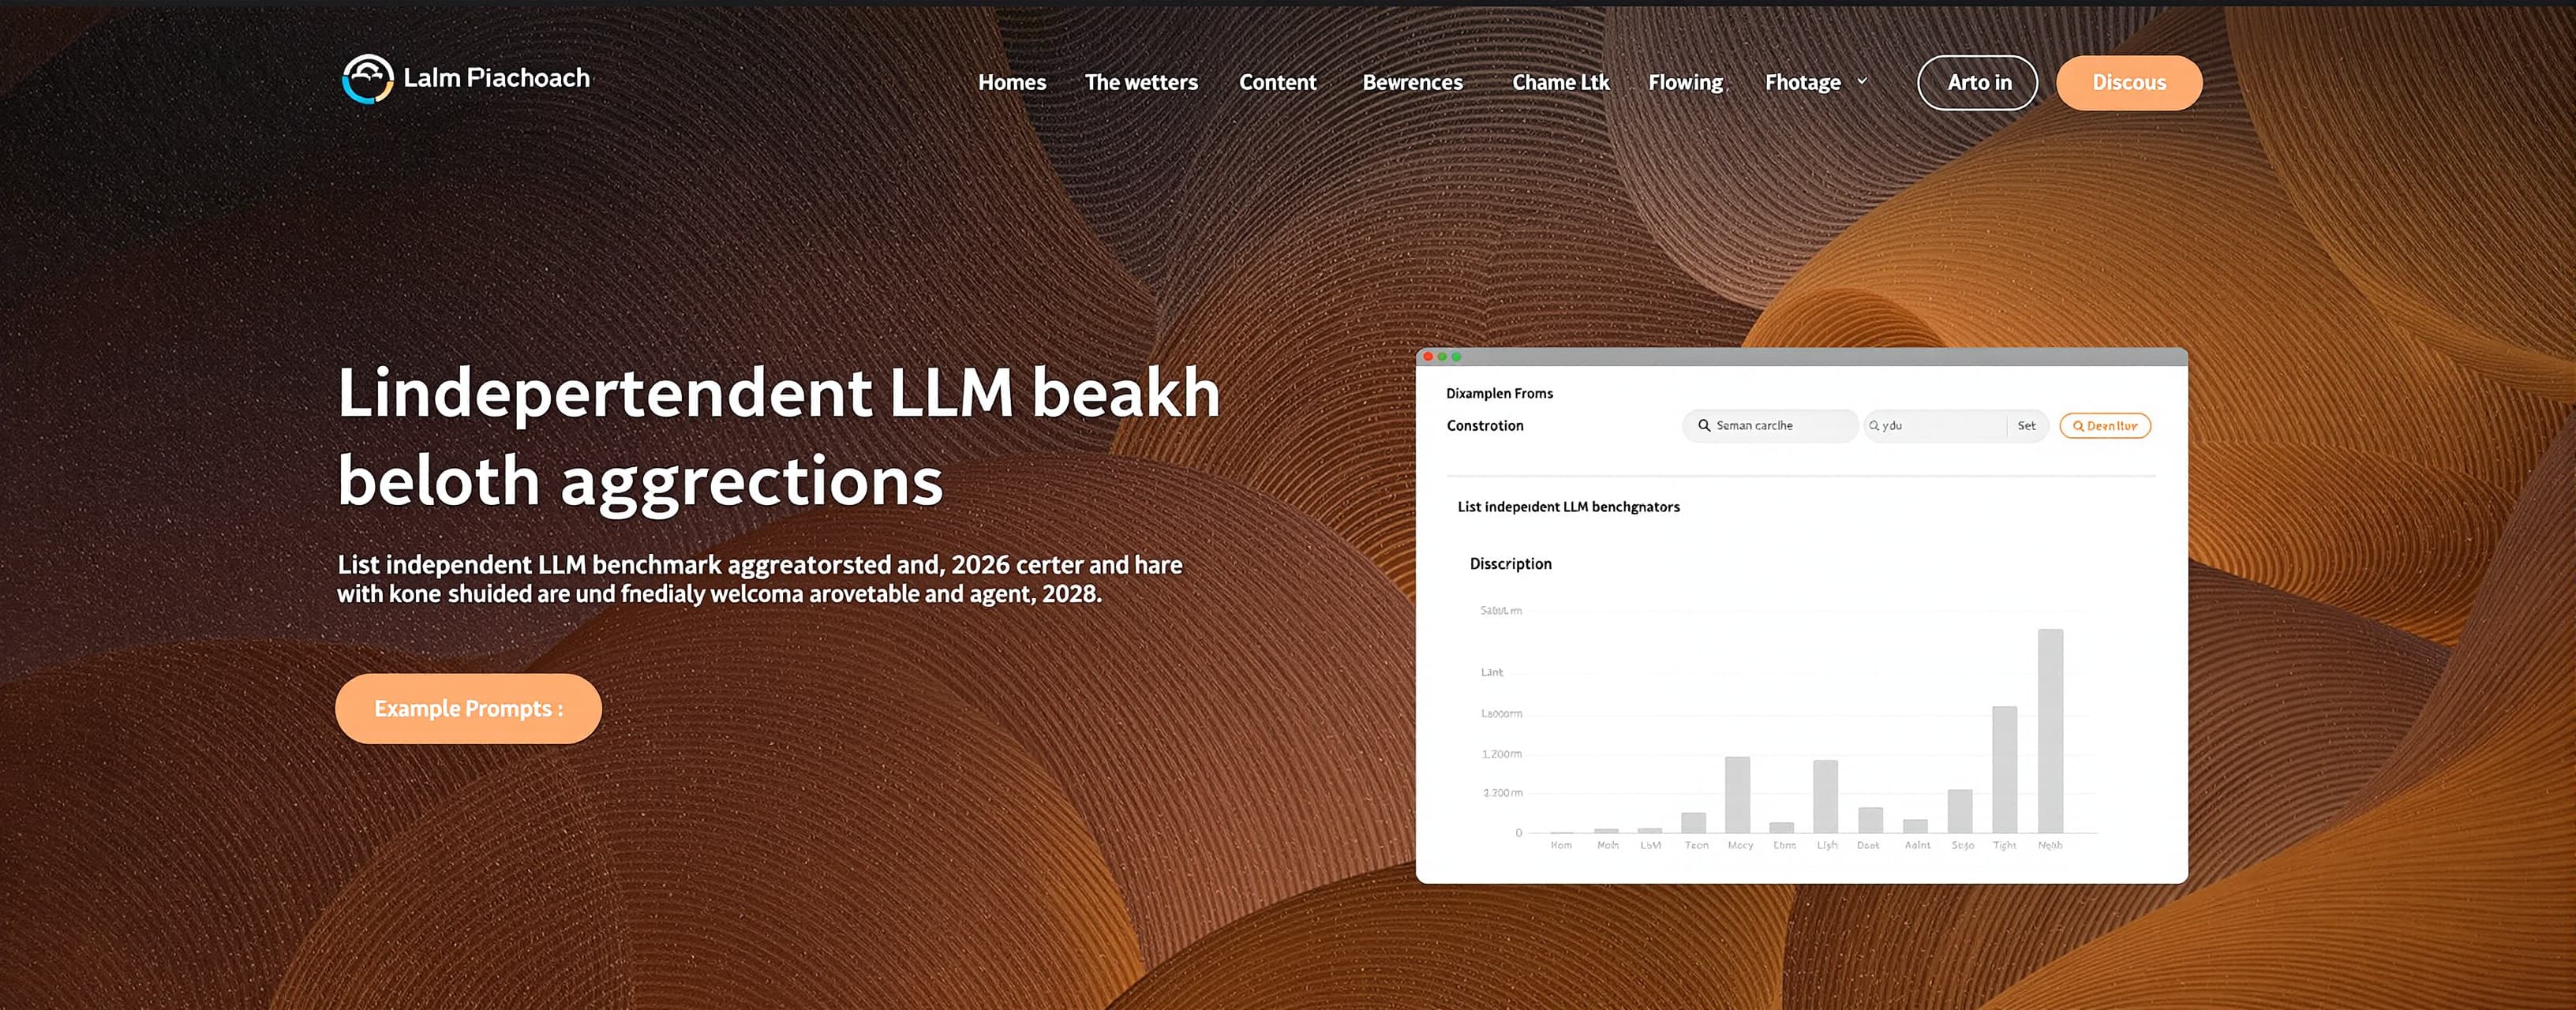The width and height of the screenshot is (2576, 1010).
Task: Open the Bewrences nav link
Action: coord(1412,82)
